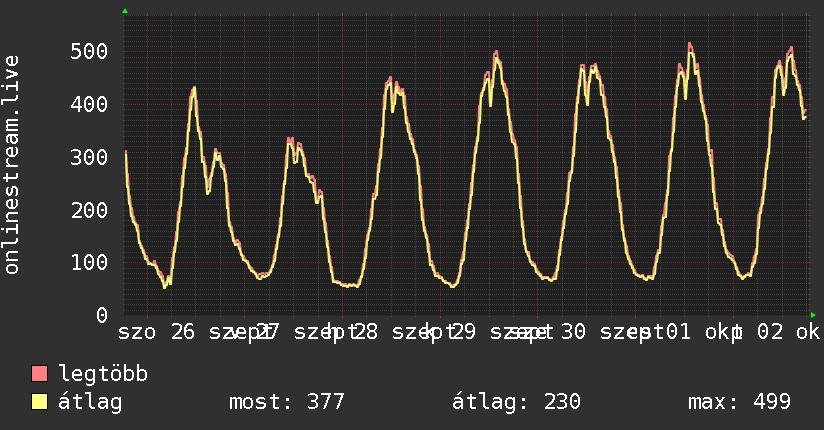The image size is (824, 430).
Task: Click the green arrow atop the y-axis
Action: 125,11
